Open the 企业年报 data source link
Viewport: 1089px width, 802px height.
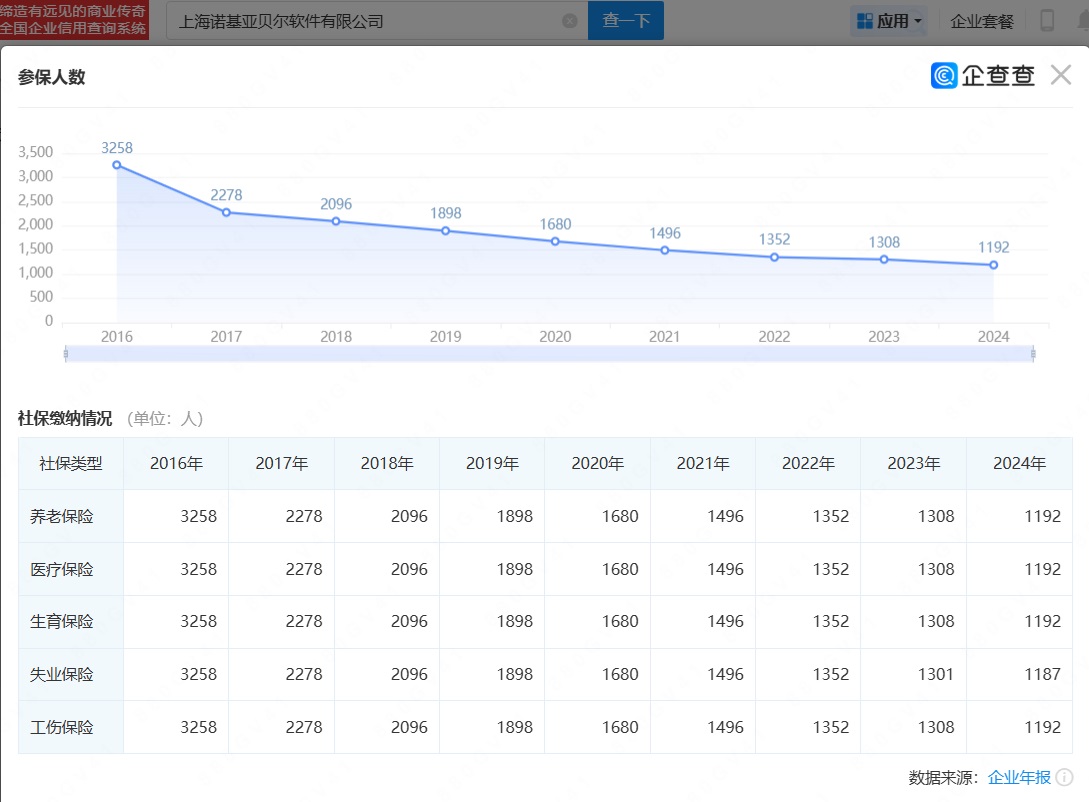[x=1019, y=778]
